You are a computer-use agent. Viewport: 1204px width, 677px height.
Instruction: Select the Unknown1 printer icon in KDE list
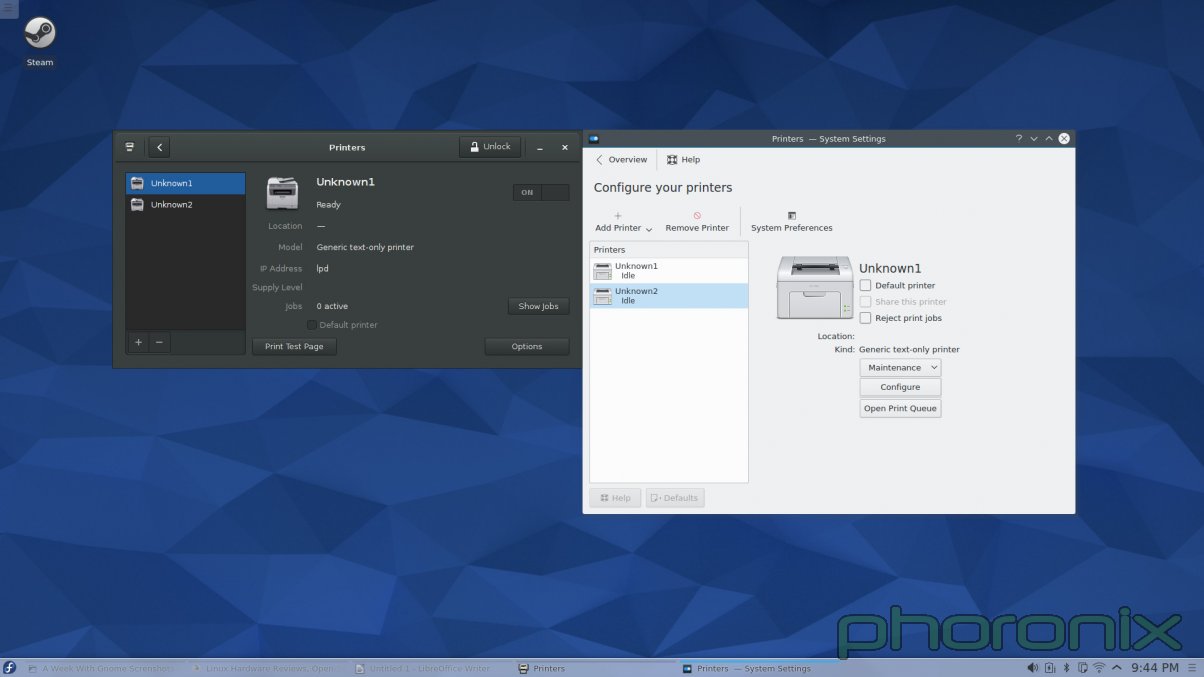pyautogui.click(x=603, y=270)
